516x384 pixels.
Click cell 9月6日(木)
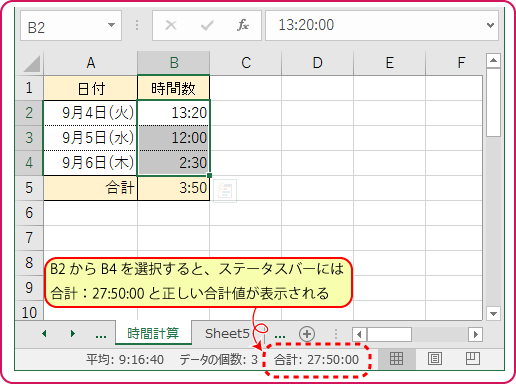click(x=90, y=163)
